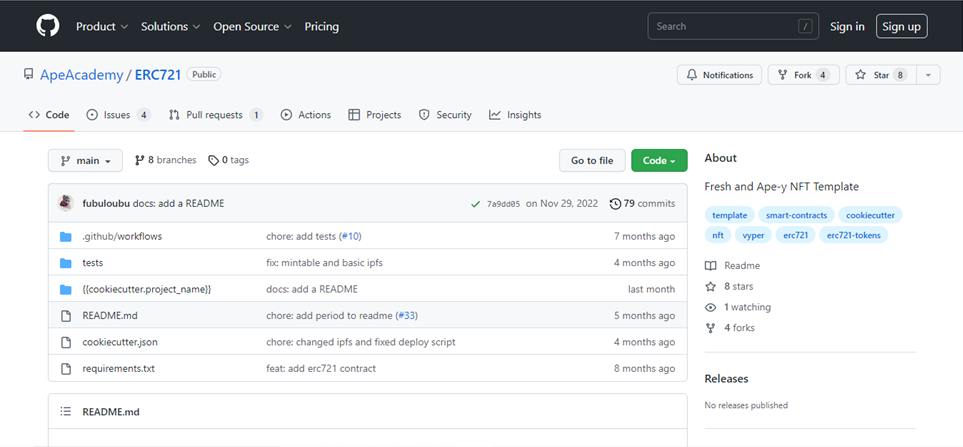
Task: Expand the Star lists dropdown arrow
Action: 928,75
